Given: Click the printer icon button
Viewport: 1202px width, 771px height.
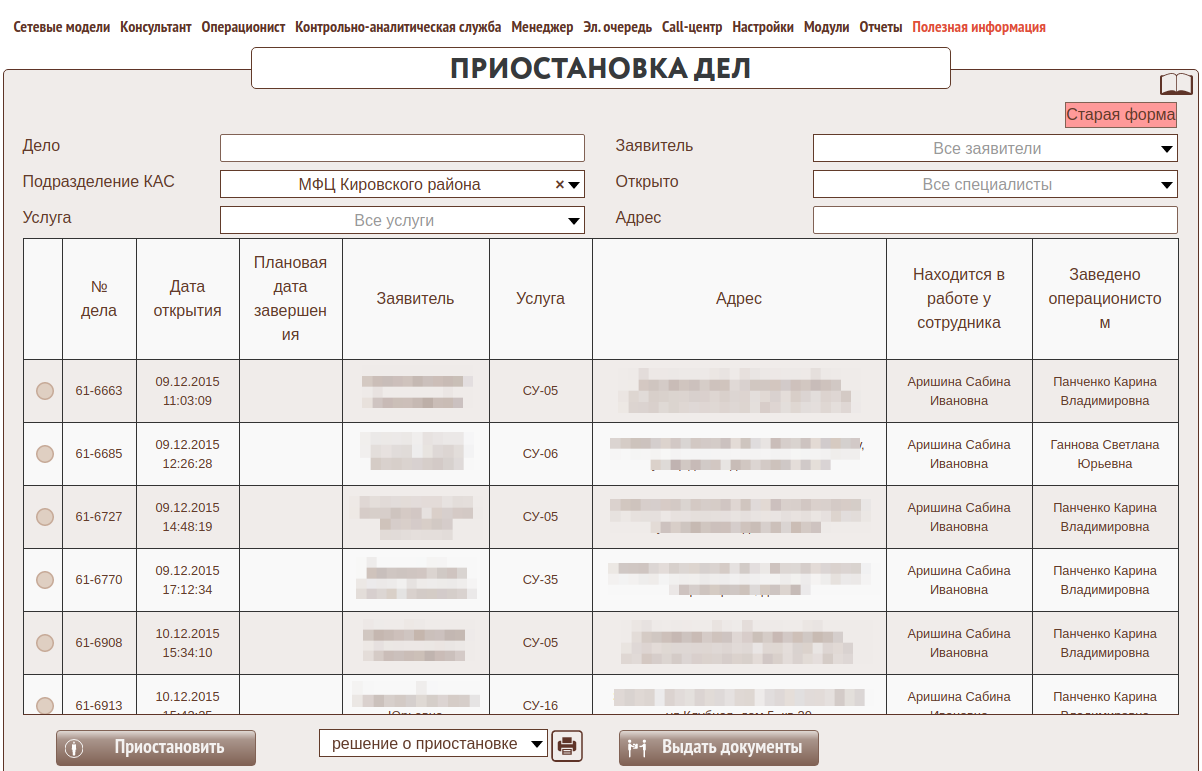Looking at the screenshot, I should pos(567,745).
